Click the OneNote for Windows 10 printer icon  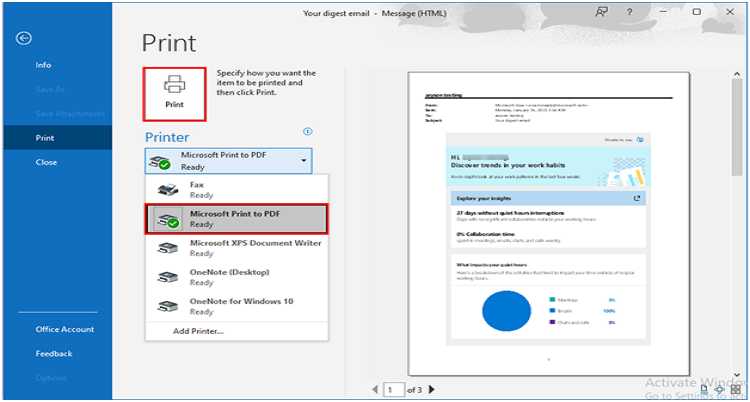167,307
